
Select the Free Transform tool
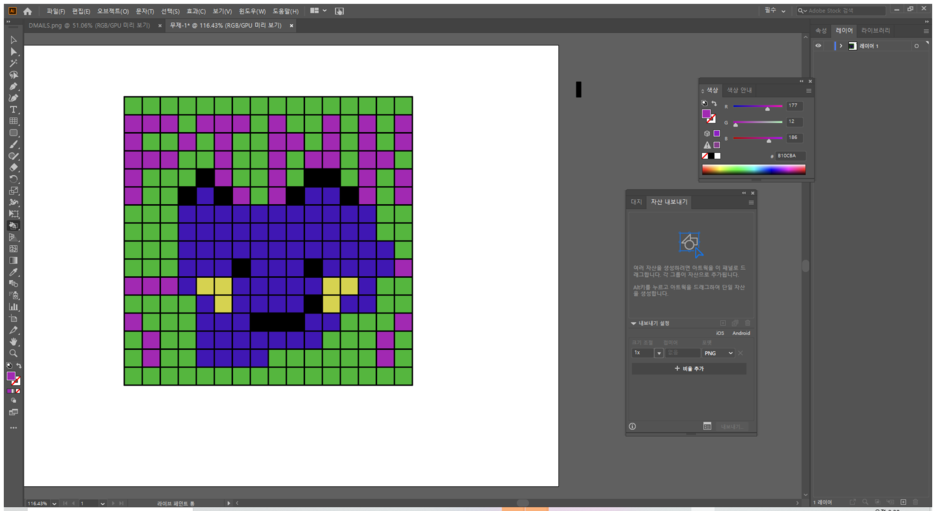pos(13,214)
